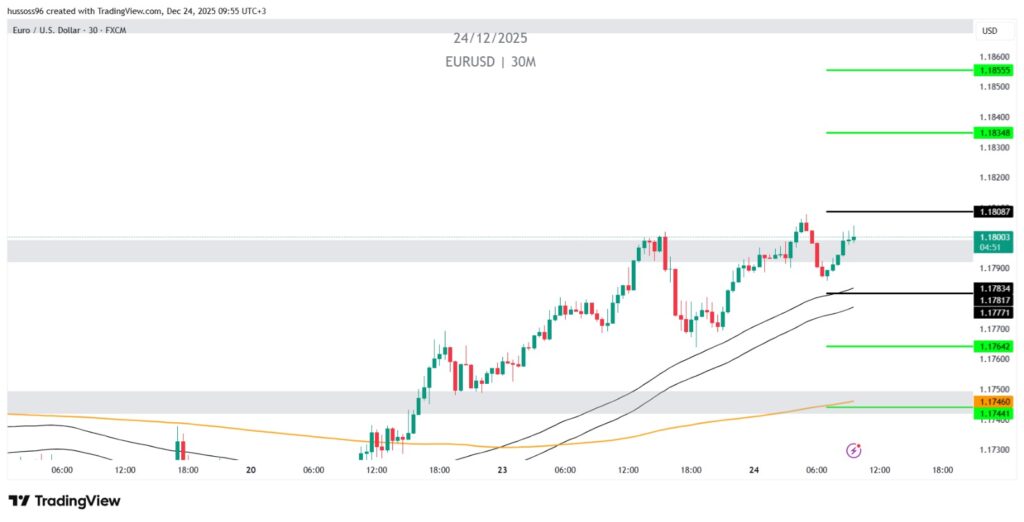This screenshot has width=1024, height=522.
Task: Click the TradingView logo
Action: (64, 500)
